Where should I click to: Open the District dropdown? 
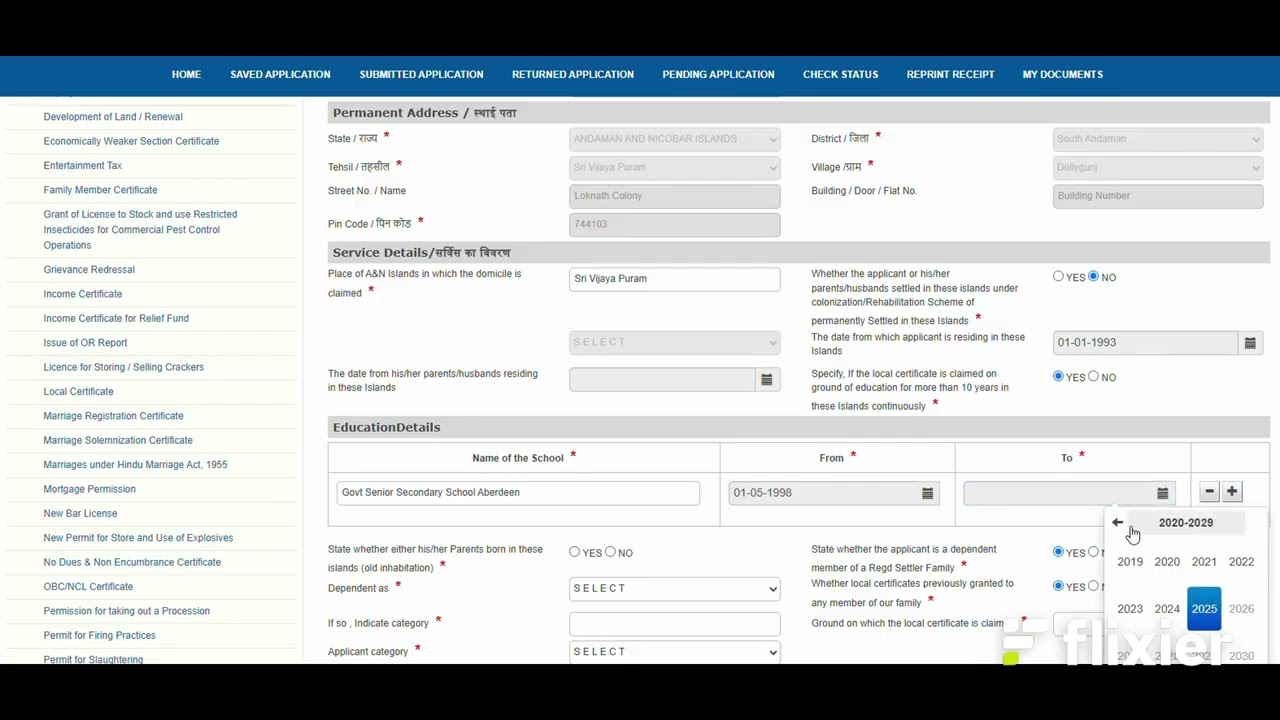point(1158,139)
